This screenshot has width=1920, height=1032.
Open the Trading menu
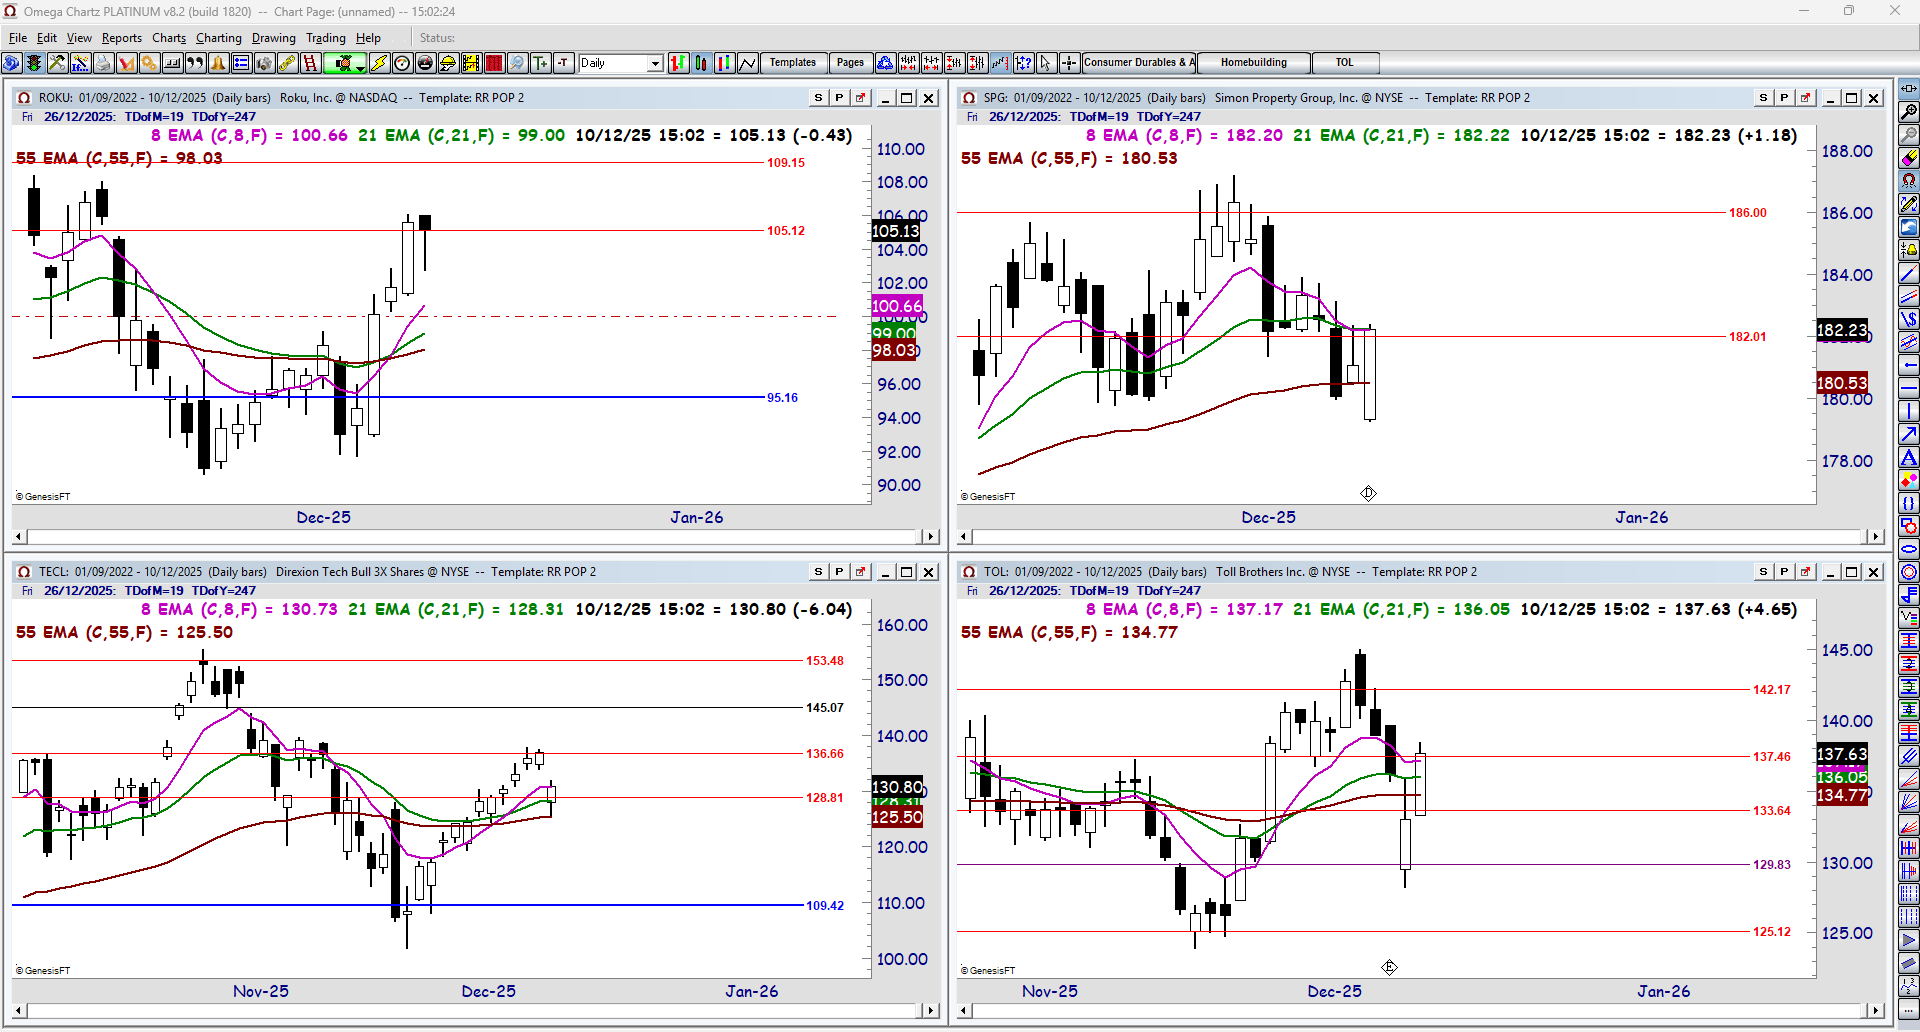click(x=325, y=38)
